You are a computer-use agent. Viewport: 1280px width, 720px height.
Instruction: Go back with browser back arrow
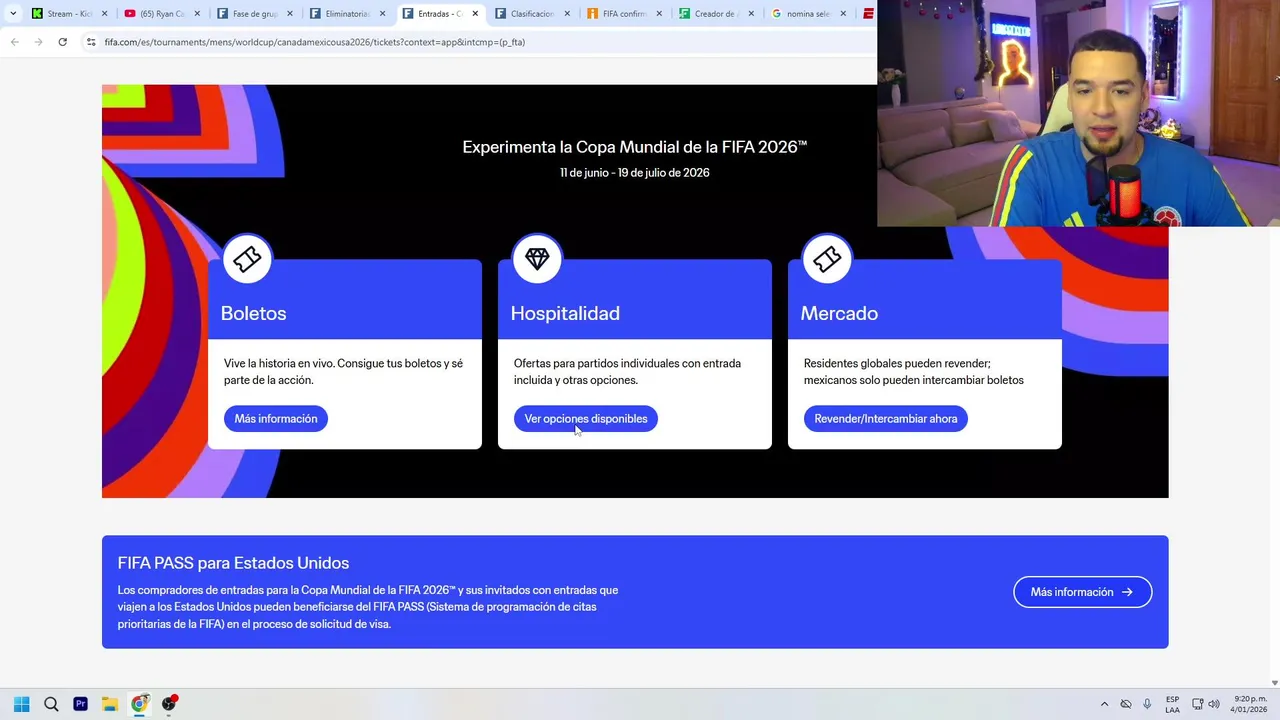[x=15, y=42]
